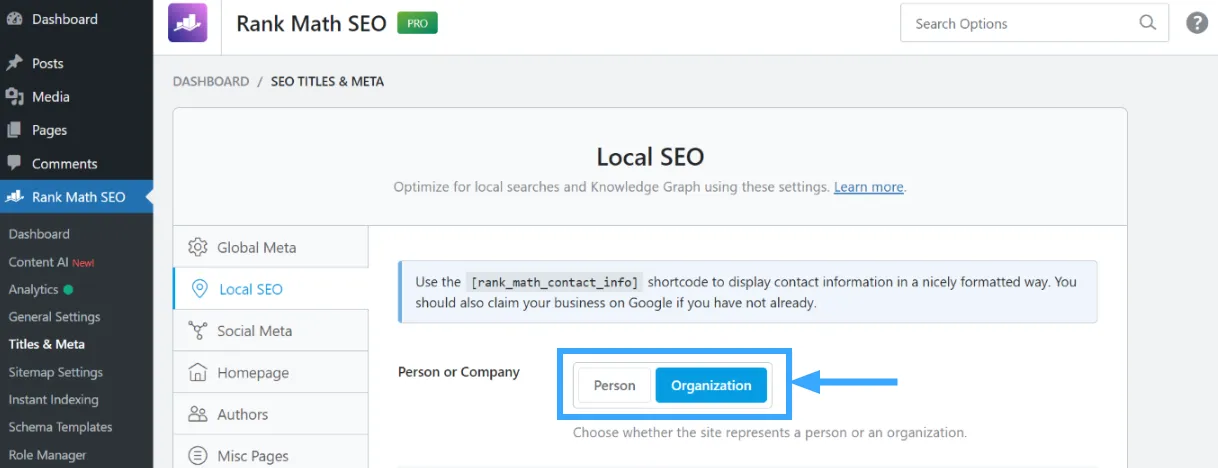This screenshot has width=1218, height=468.
Task: Open the Authors tab
Action: [271, 414]
